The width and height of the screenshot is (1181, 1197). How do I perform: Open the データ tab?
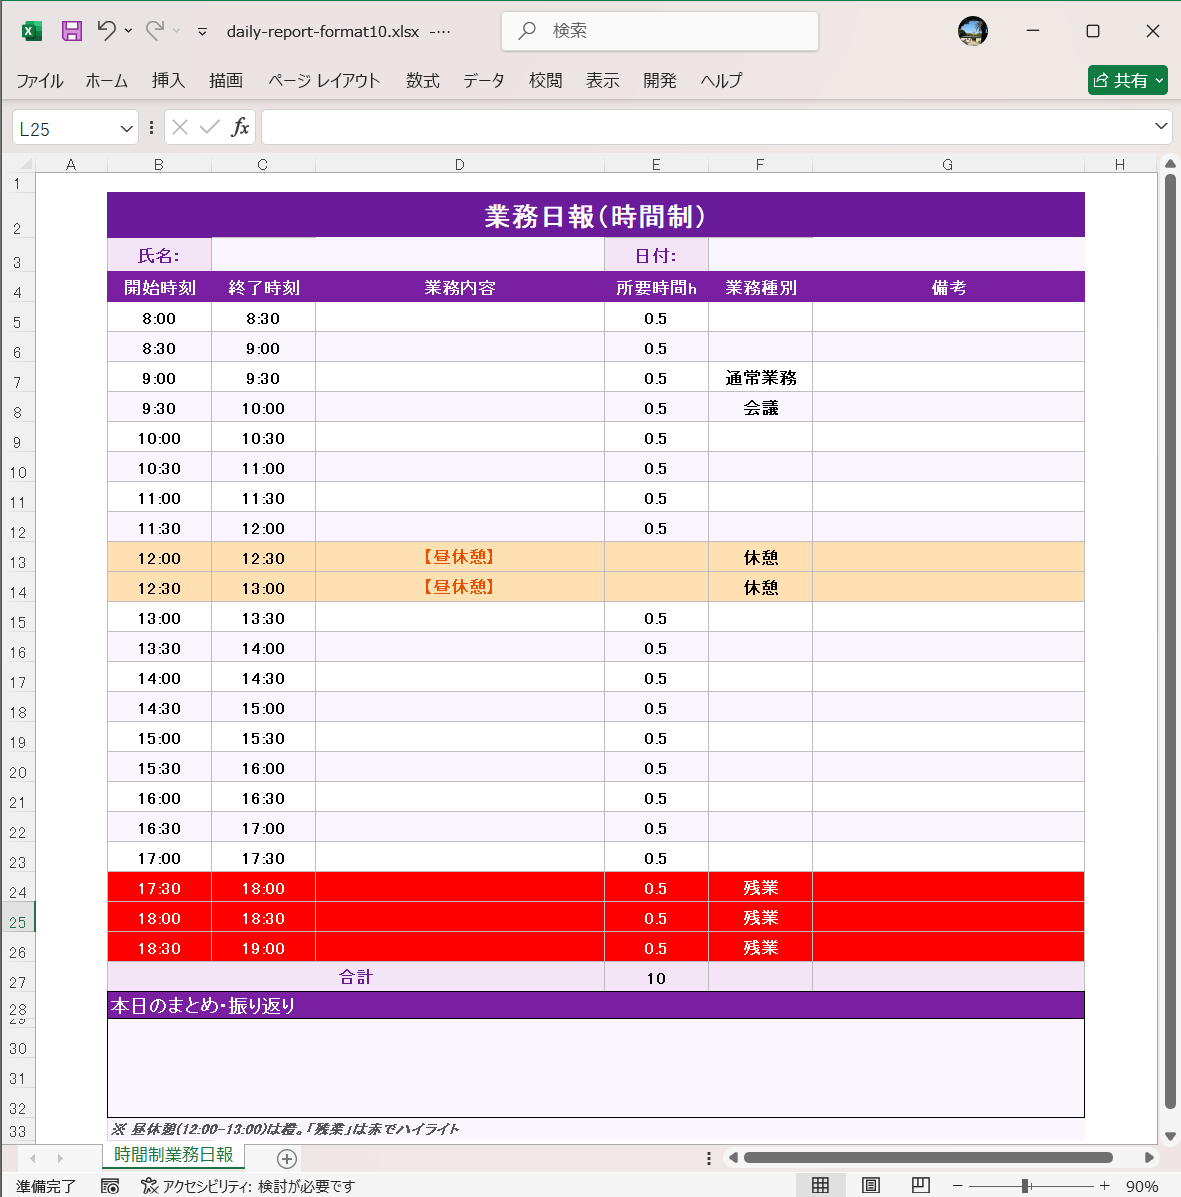(483, 81)
